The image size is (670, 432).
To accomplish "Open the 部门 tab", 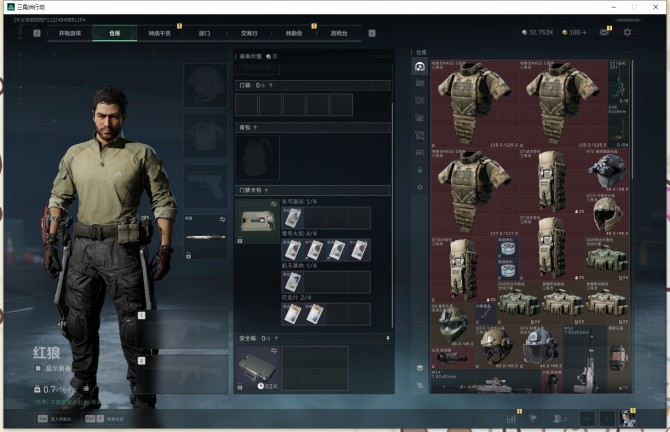I will [204, 33].
